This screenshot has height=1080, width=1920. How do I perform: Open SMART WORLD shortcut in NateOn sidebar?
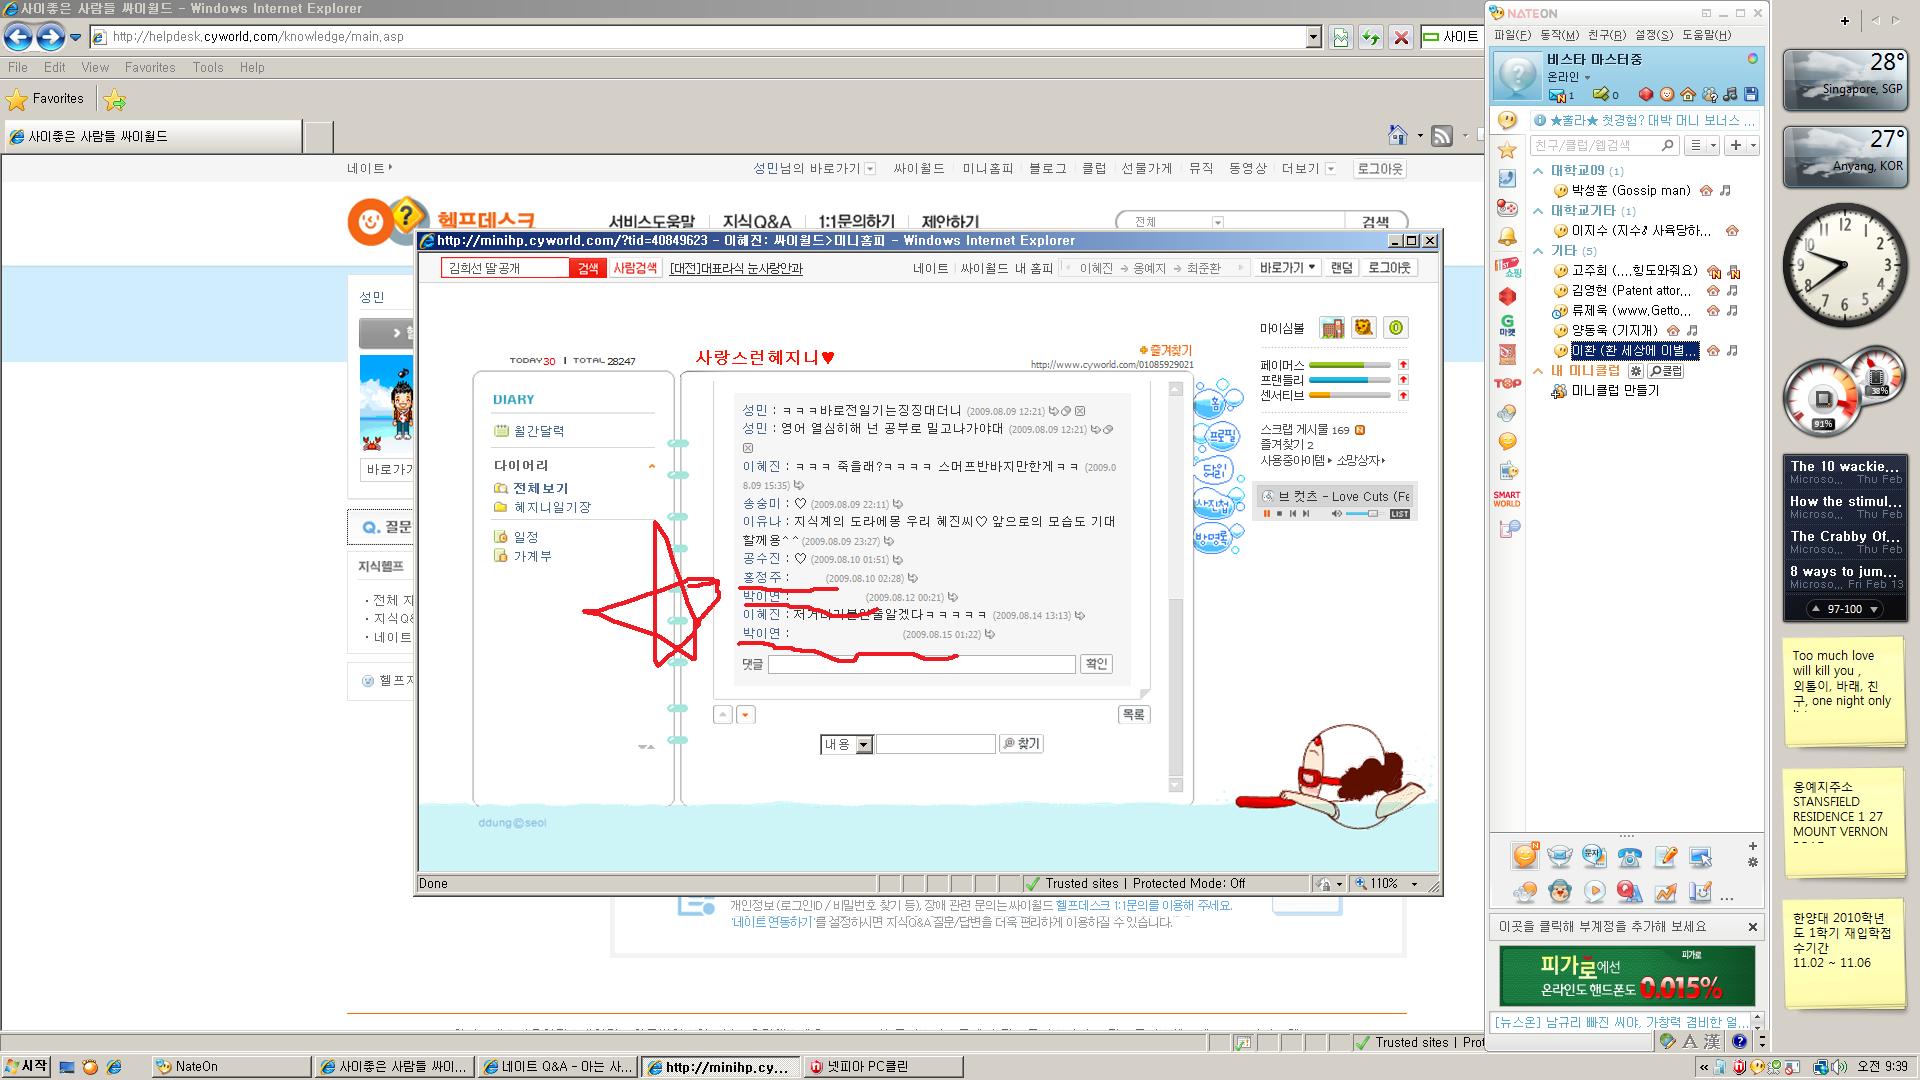[x=1507, y=499]
